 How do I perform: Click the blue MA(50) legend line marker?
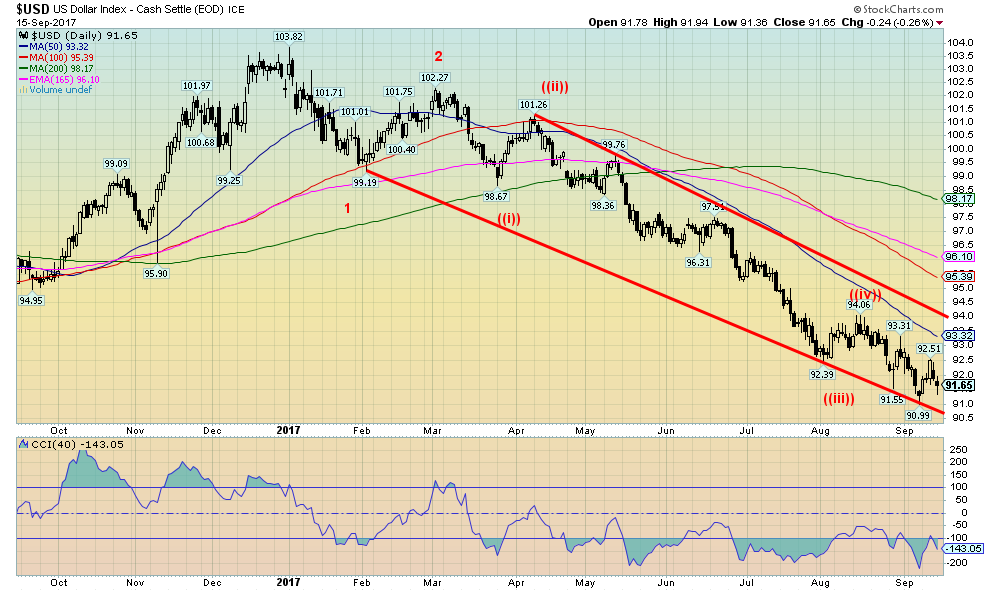click(x=24, y=47)
